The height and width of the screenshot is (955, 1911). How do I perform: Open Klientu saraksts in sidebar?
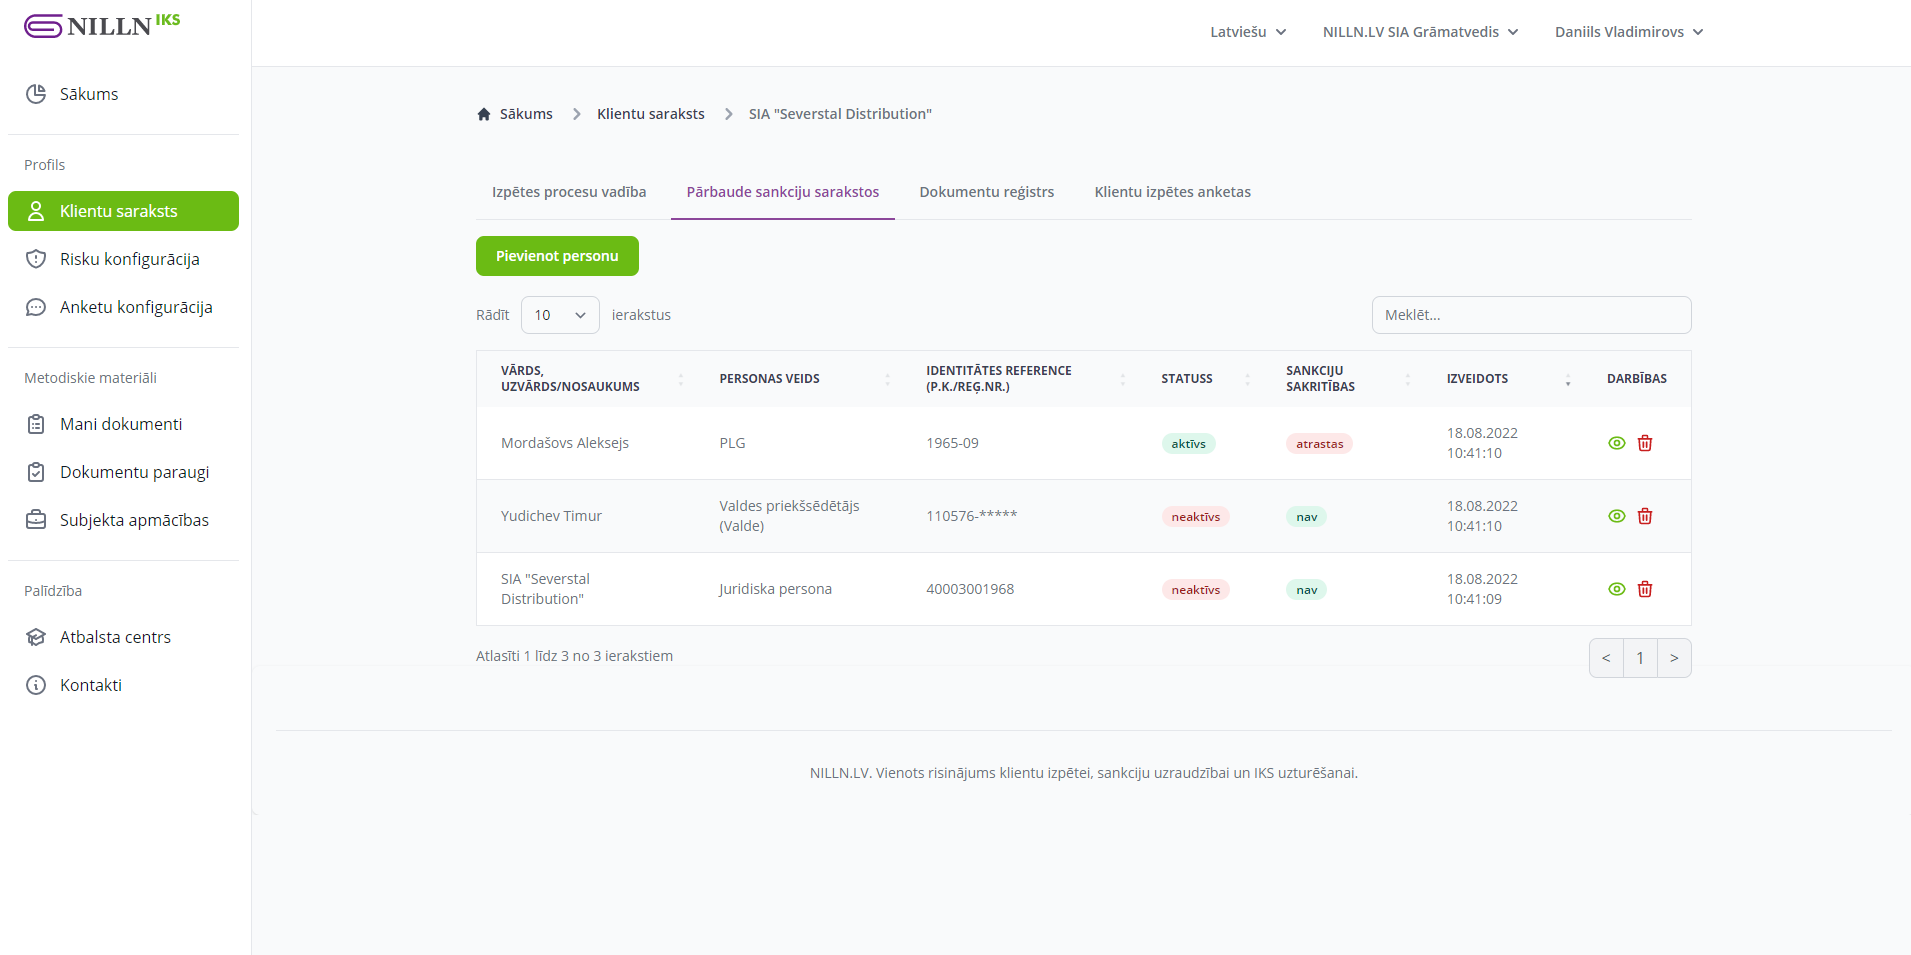pos(123,211)
